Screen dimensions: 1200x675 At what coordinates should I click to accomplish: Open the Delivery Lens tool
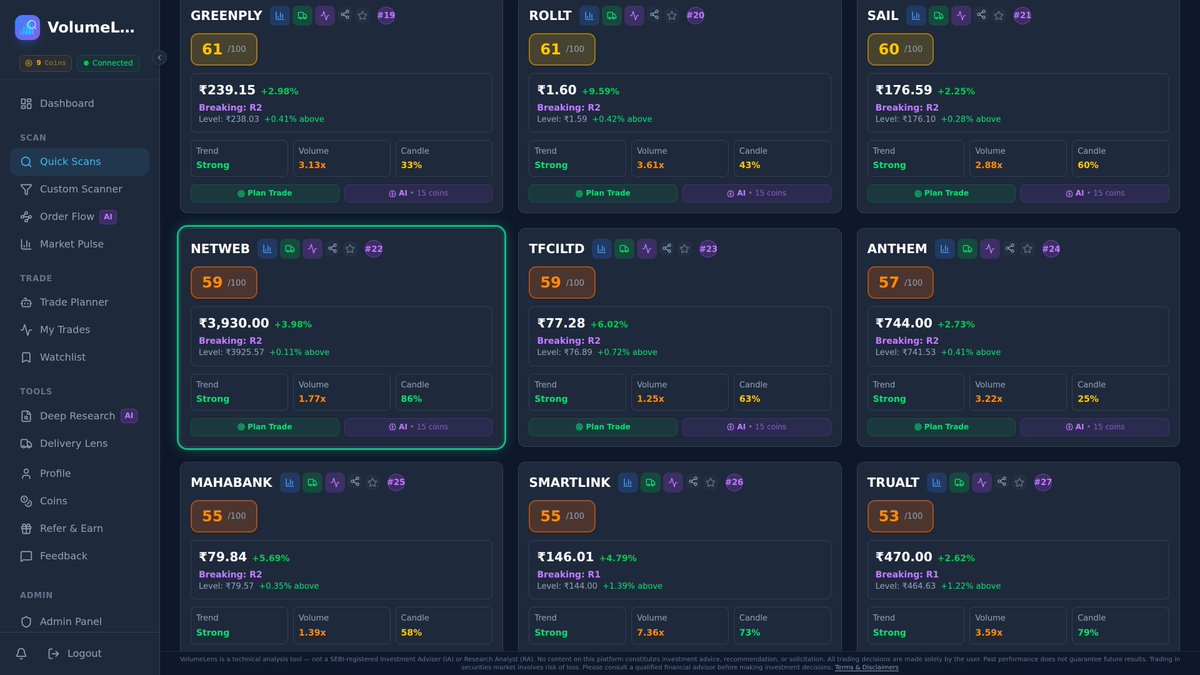[x=75, y=443]
